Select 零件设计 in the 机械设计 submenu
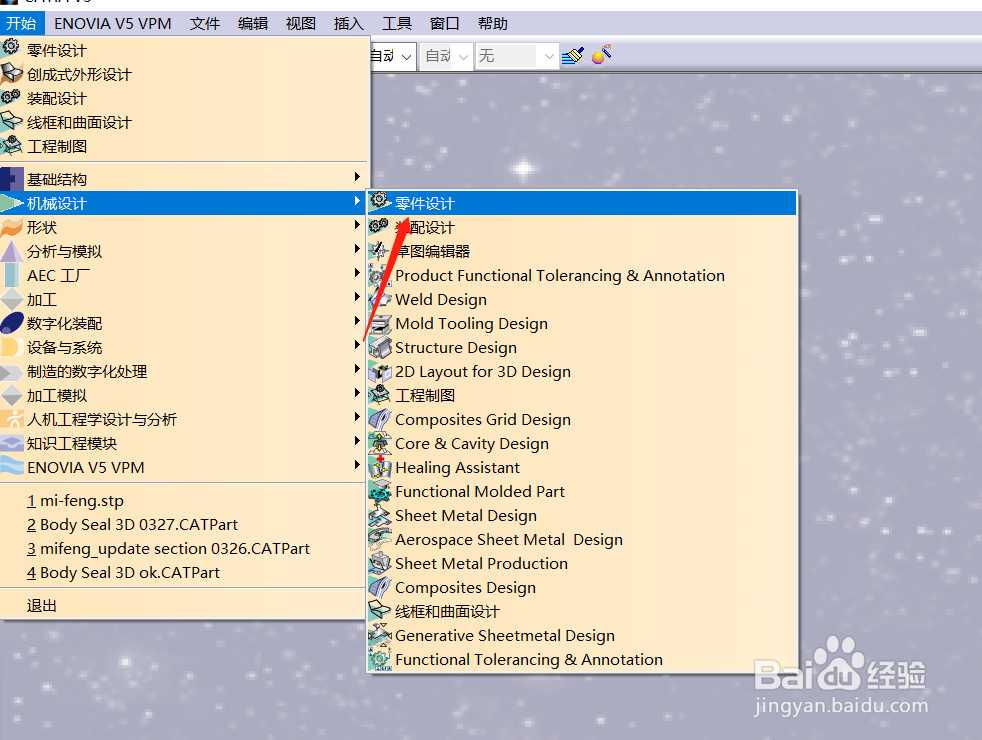Viewport: 982px width, 740px height. (x=582, y=203)
